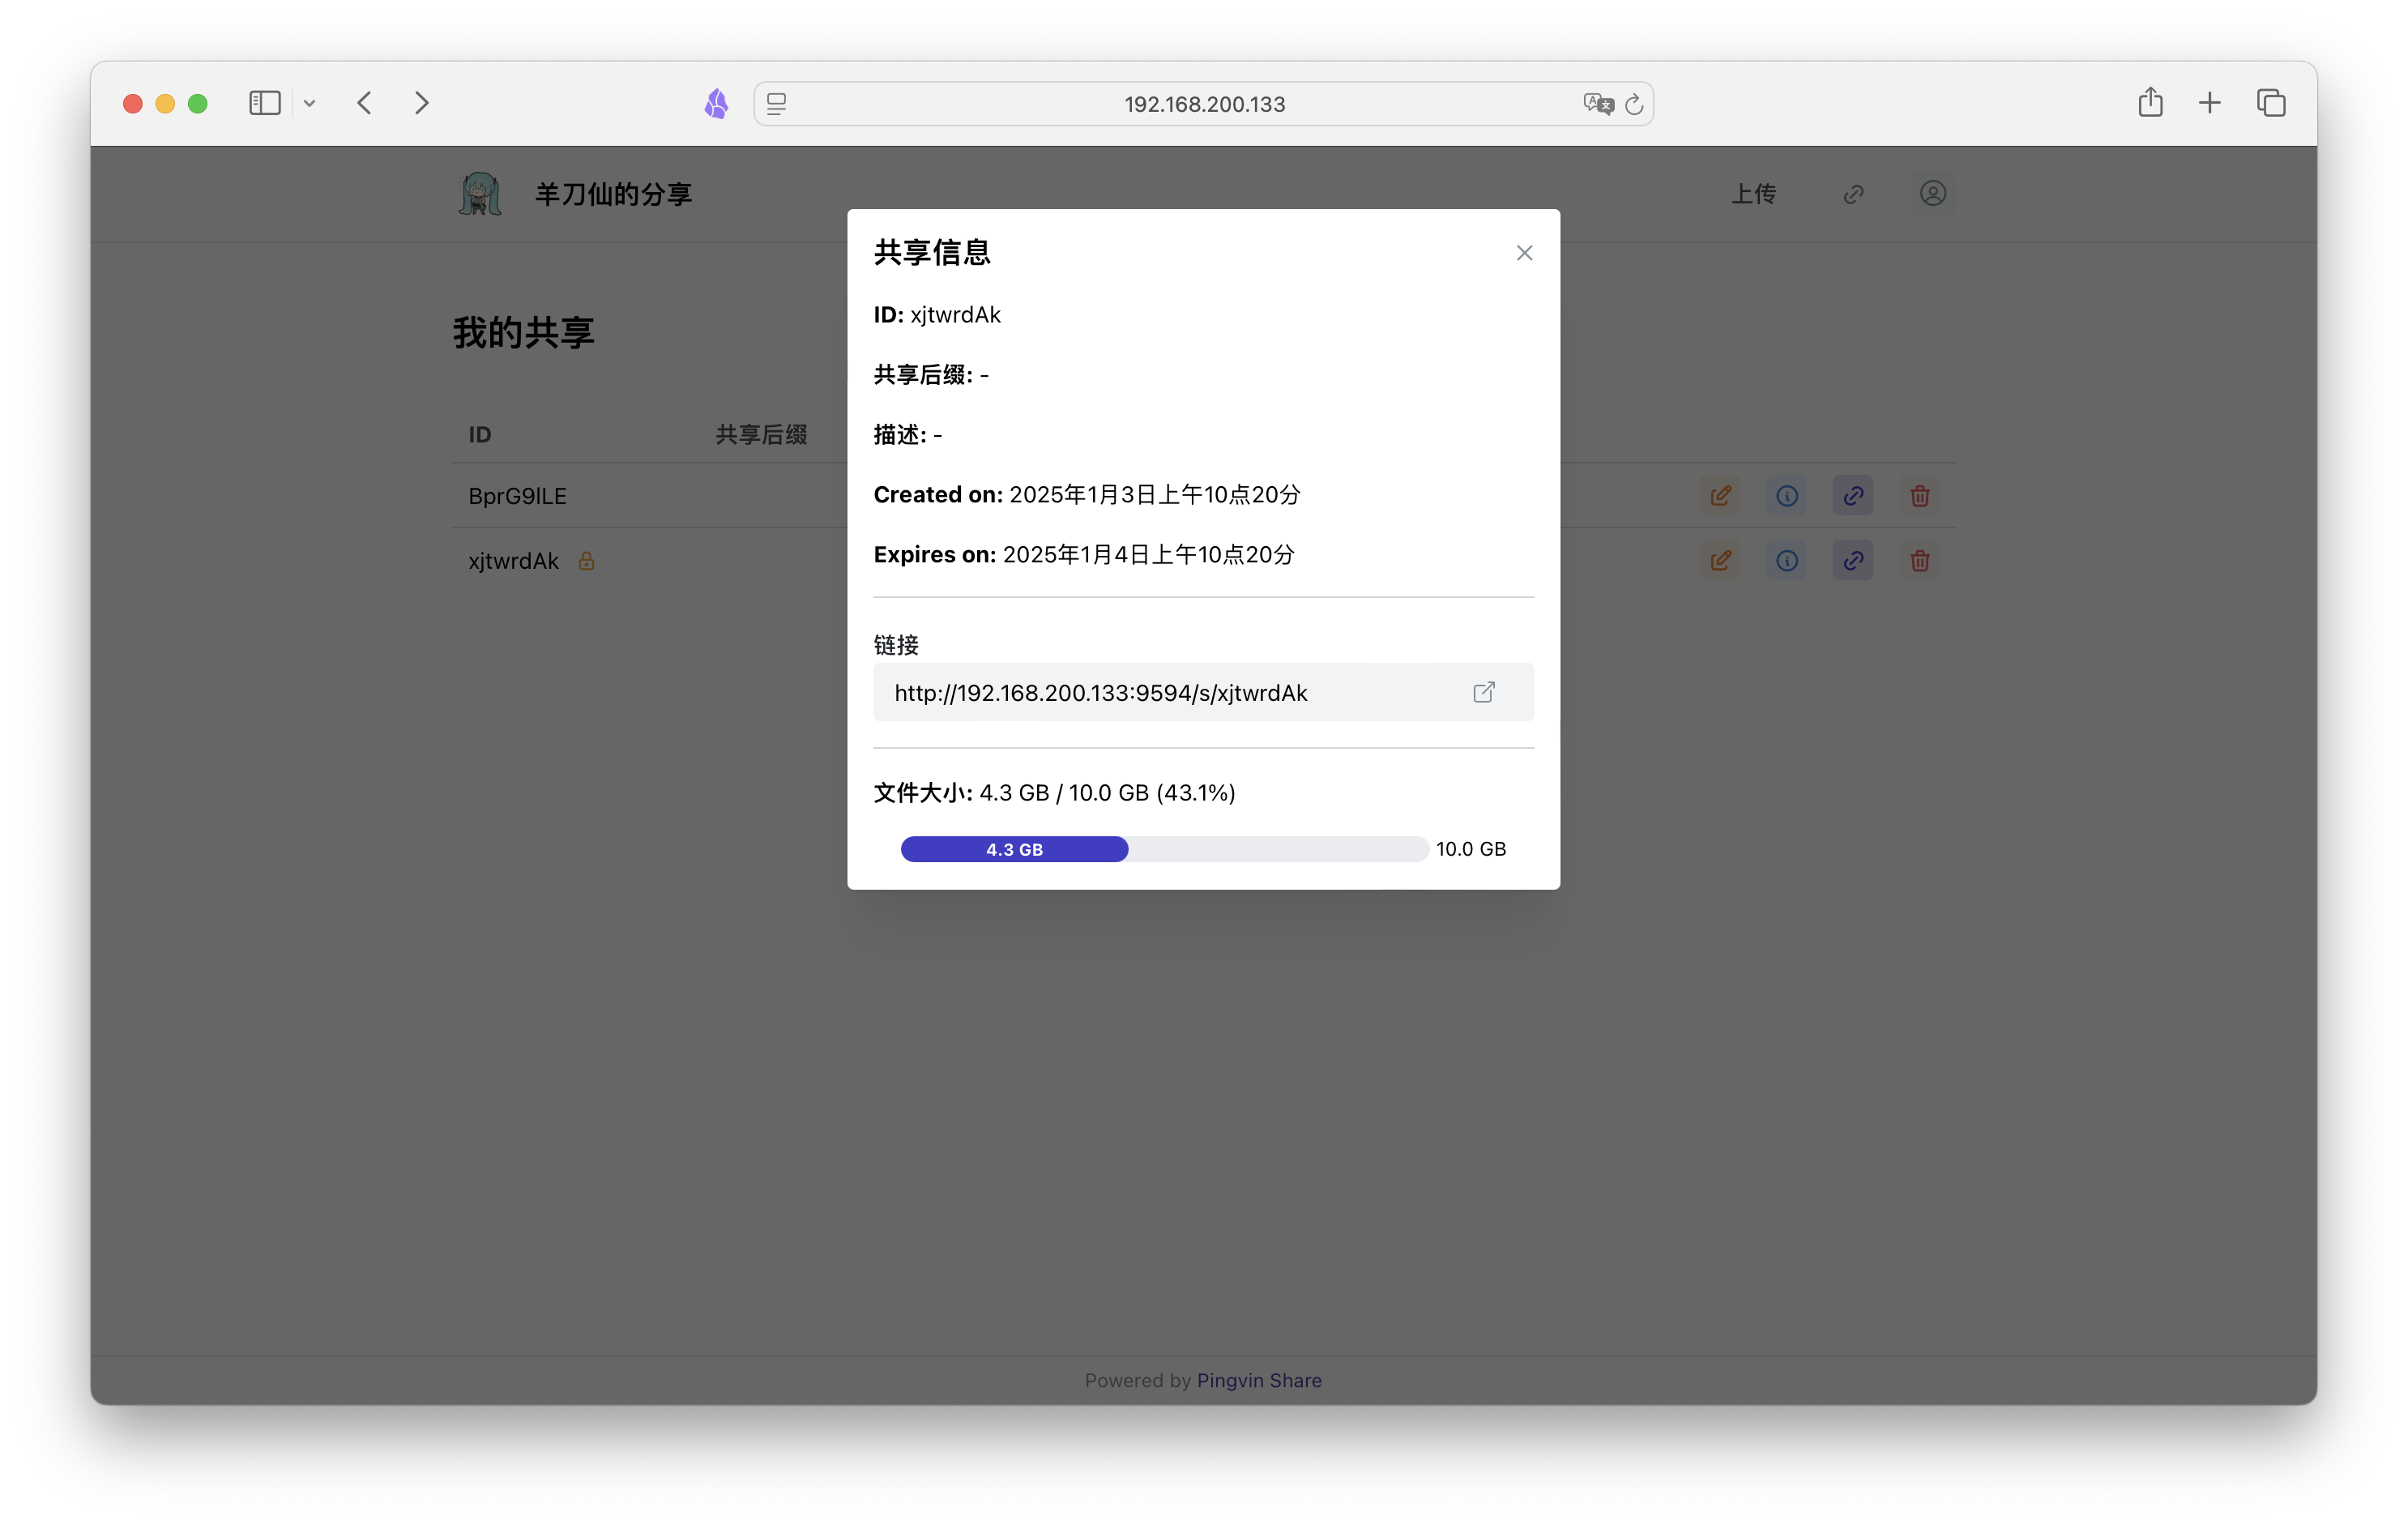
Task: Click the green fullscreen window button
Action: click(x=198, y=103)
